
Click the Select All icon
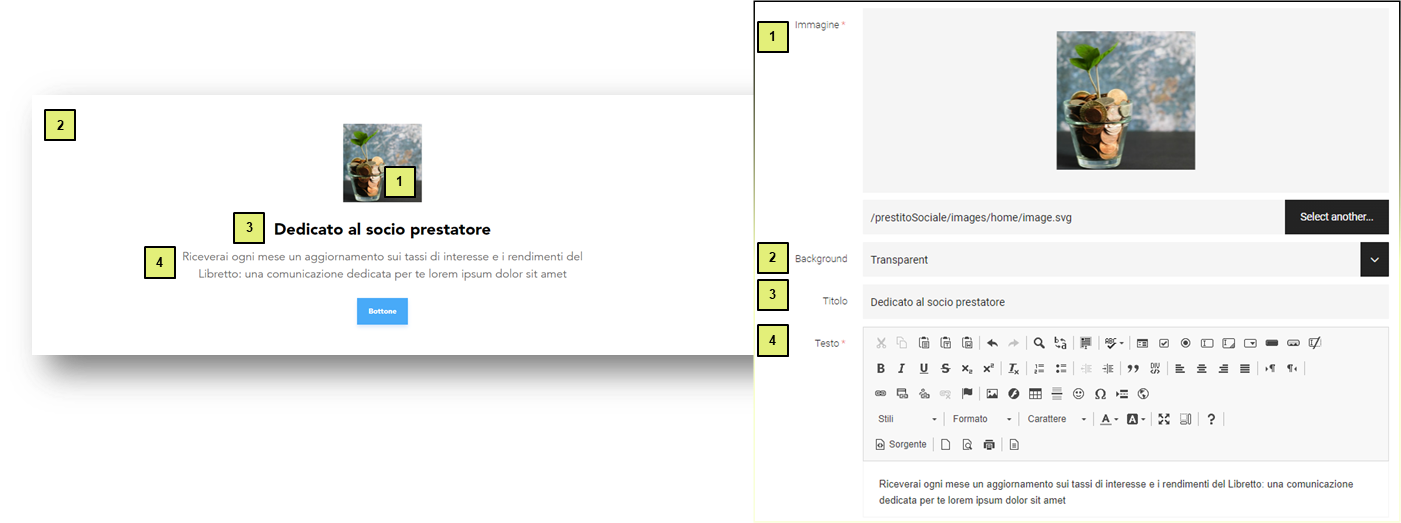(x=1087, y=343)
